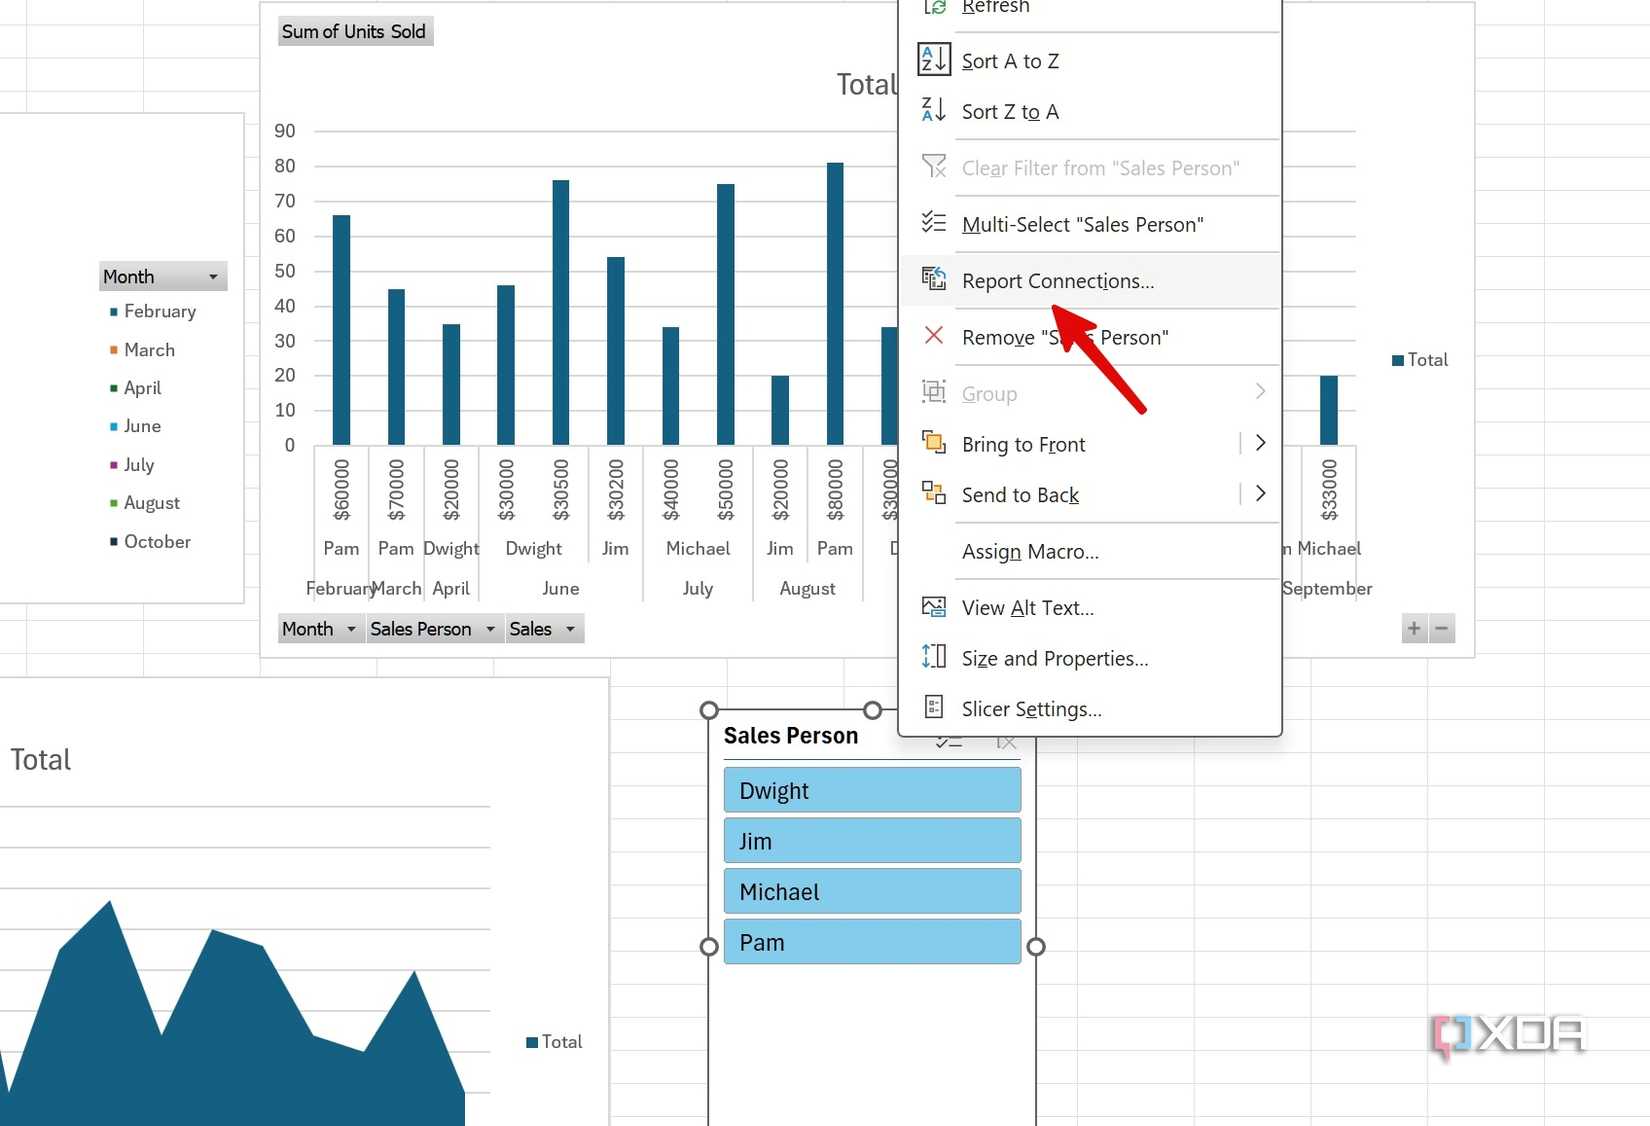Open the Month field dropdown on the chart
This screenshot has height=1126, width=1650.
(x=350, y=628)
